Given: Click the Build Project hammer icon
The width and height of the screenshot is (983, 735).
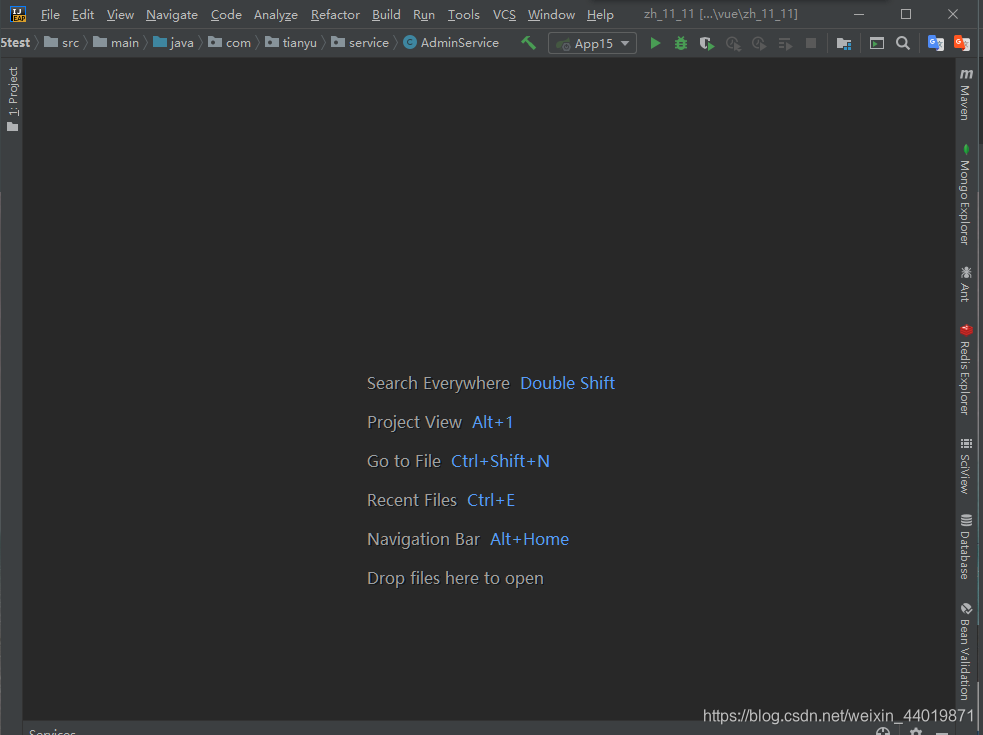Looking at the screenshot, I should coord(528,43).
